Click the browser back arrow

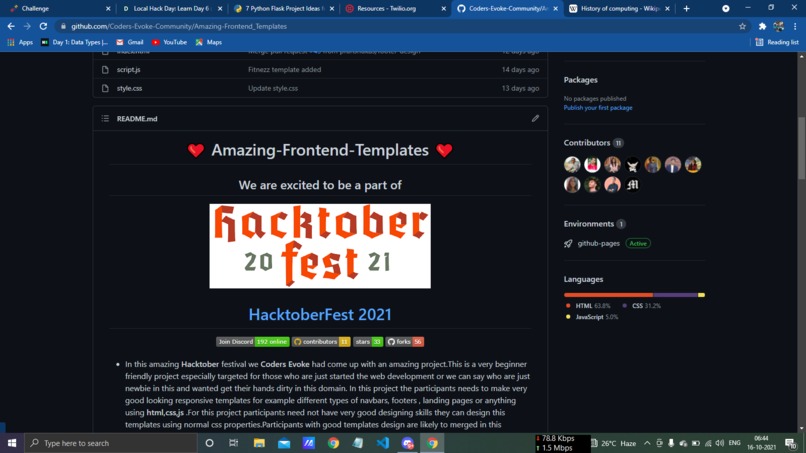(11, 26)
